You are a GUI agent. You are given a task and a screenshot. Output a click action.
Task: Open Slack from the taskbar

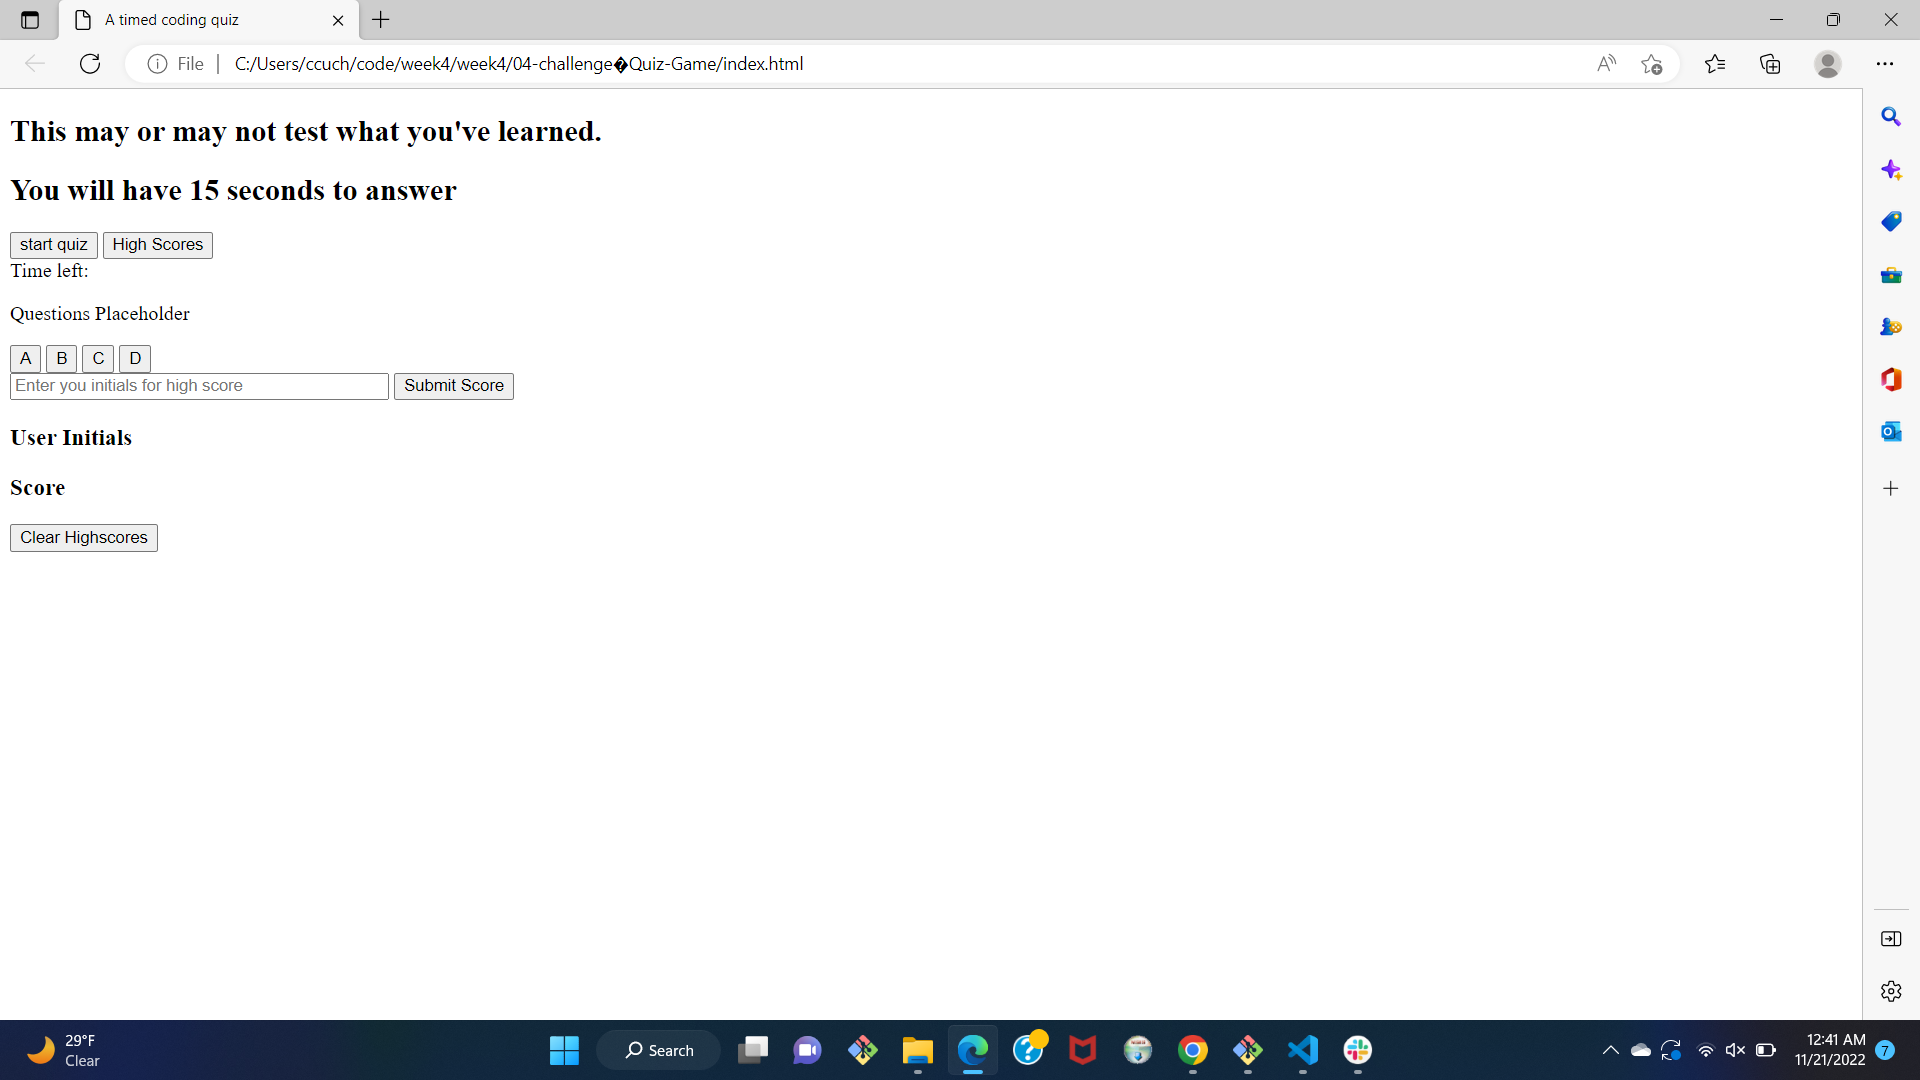pos(1358,1050)
